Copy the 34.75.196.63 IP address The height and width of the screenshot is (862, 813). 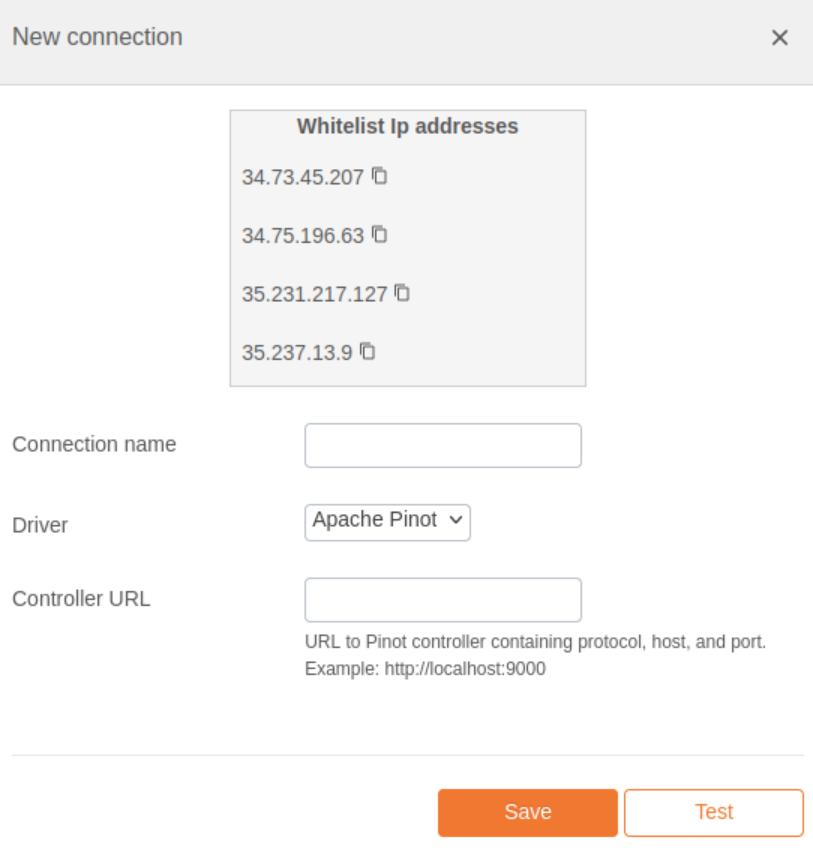pyautogui.click(x=380, y=234)
